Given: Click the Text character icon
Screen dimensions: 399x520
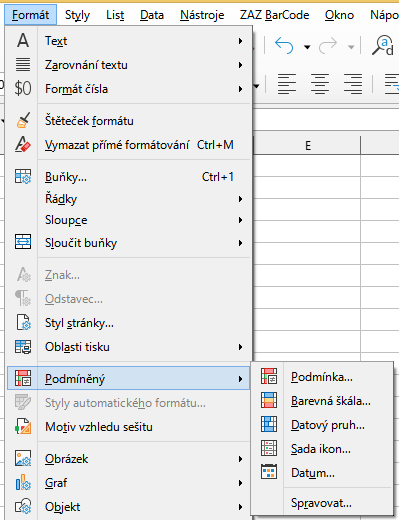Looking at the screenshot, I should pyautogui.click(x=23, y=41).
